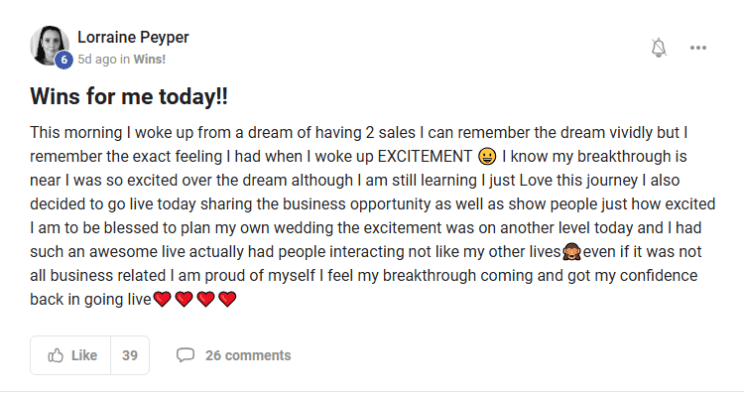Viewport: 744px width, 400px height.
Task: Open the post titled Wins for me today!!
Action: 129,96
